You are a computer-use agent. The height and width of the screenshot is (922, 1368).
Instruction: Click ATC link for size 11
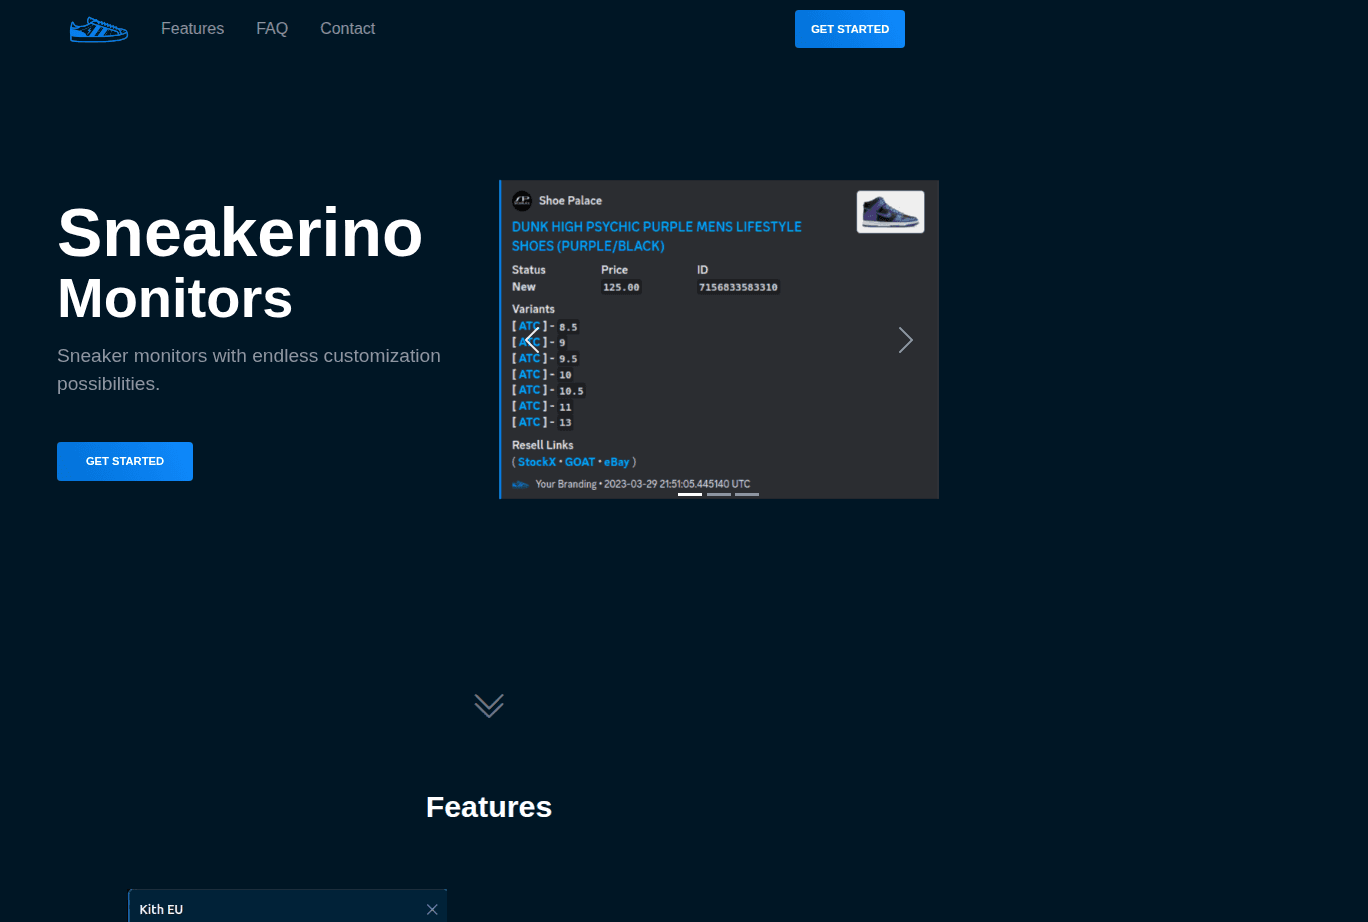(529, 406)
